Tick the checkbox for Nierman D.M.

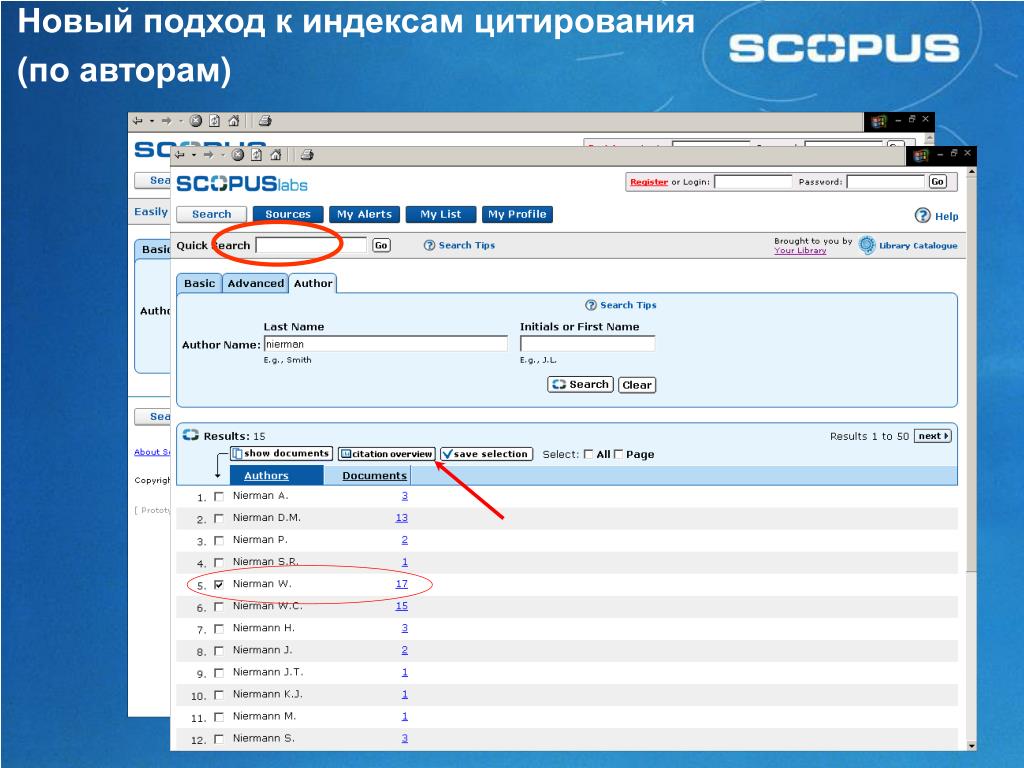(x=219, y=519)
